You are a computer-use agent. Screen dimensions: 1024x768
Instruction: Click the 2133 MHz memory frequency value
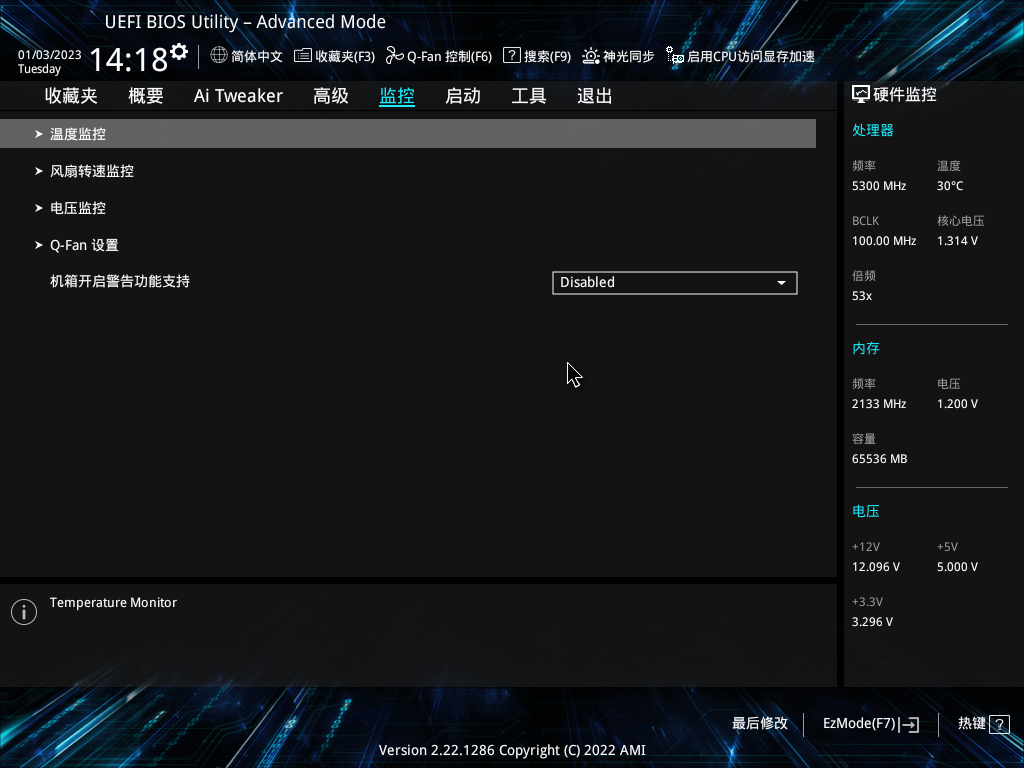879,404
